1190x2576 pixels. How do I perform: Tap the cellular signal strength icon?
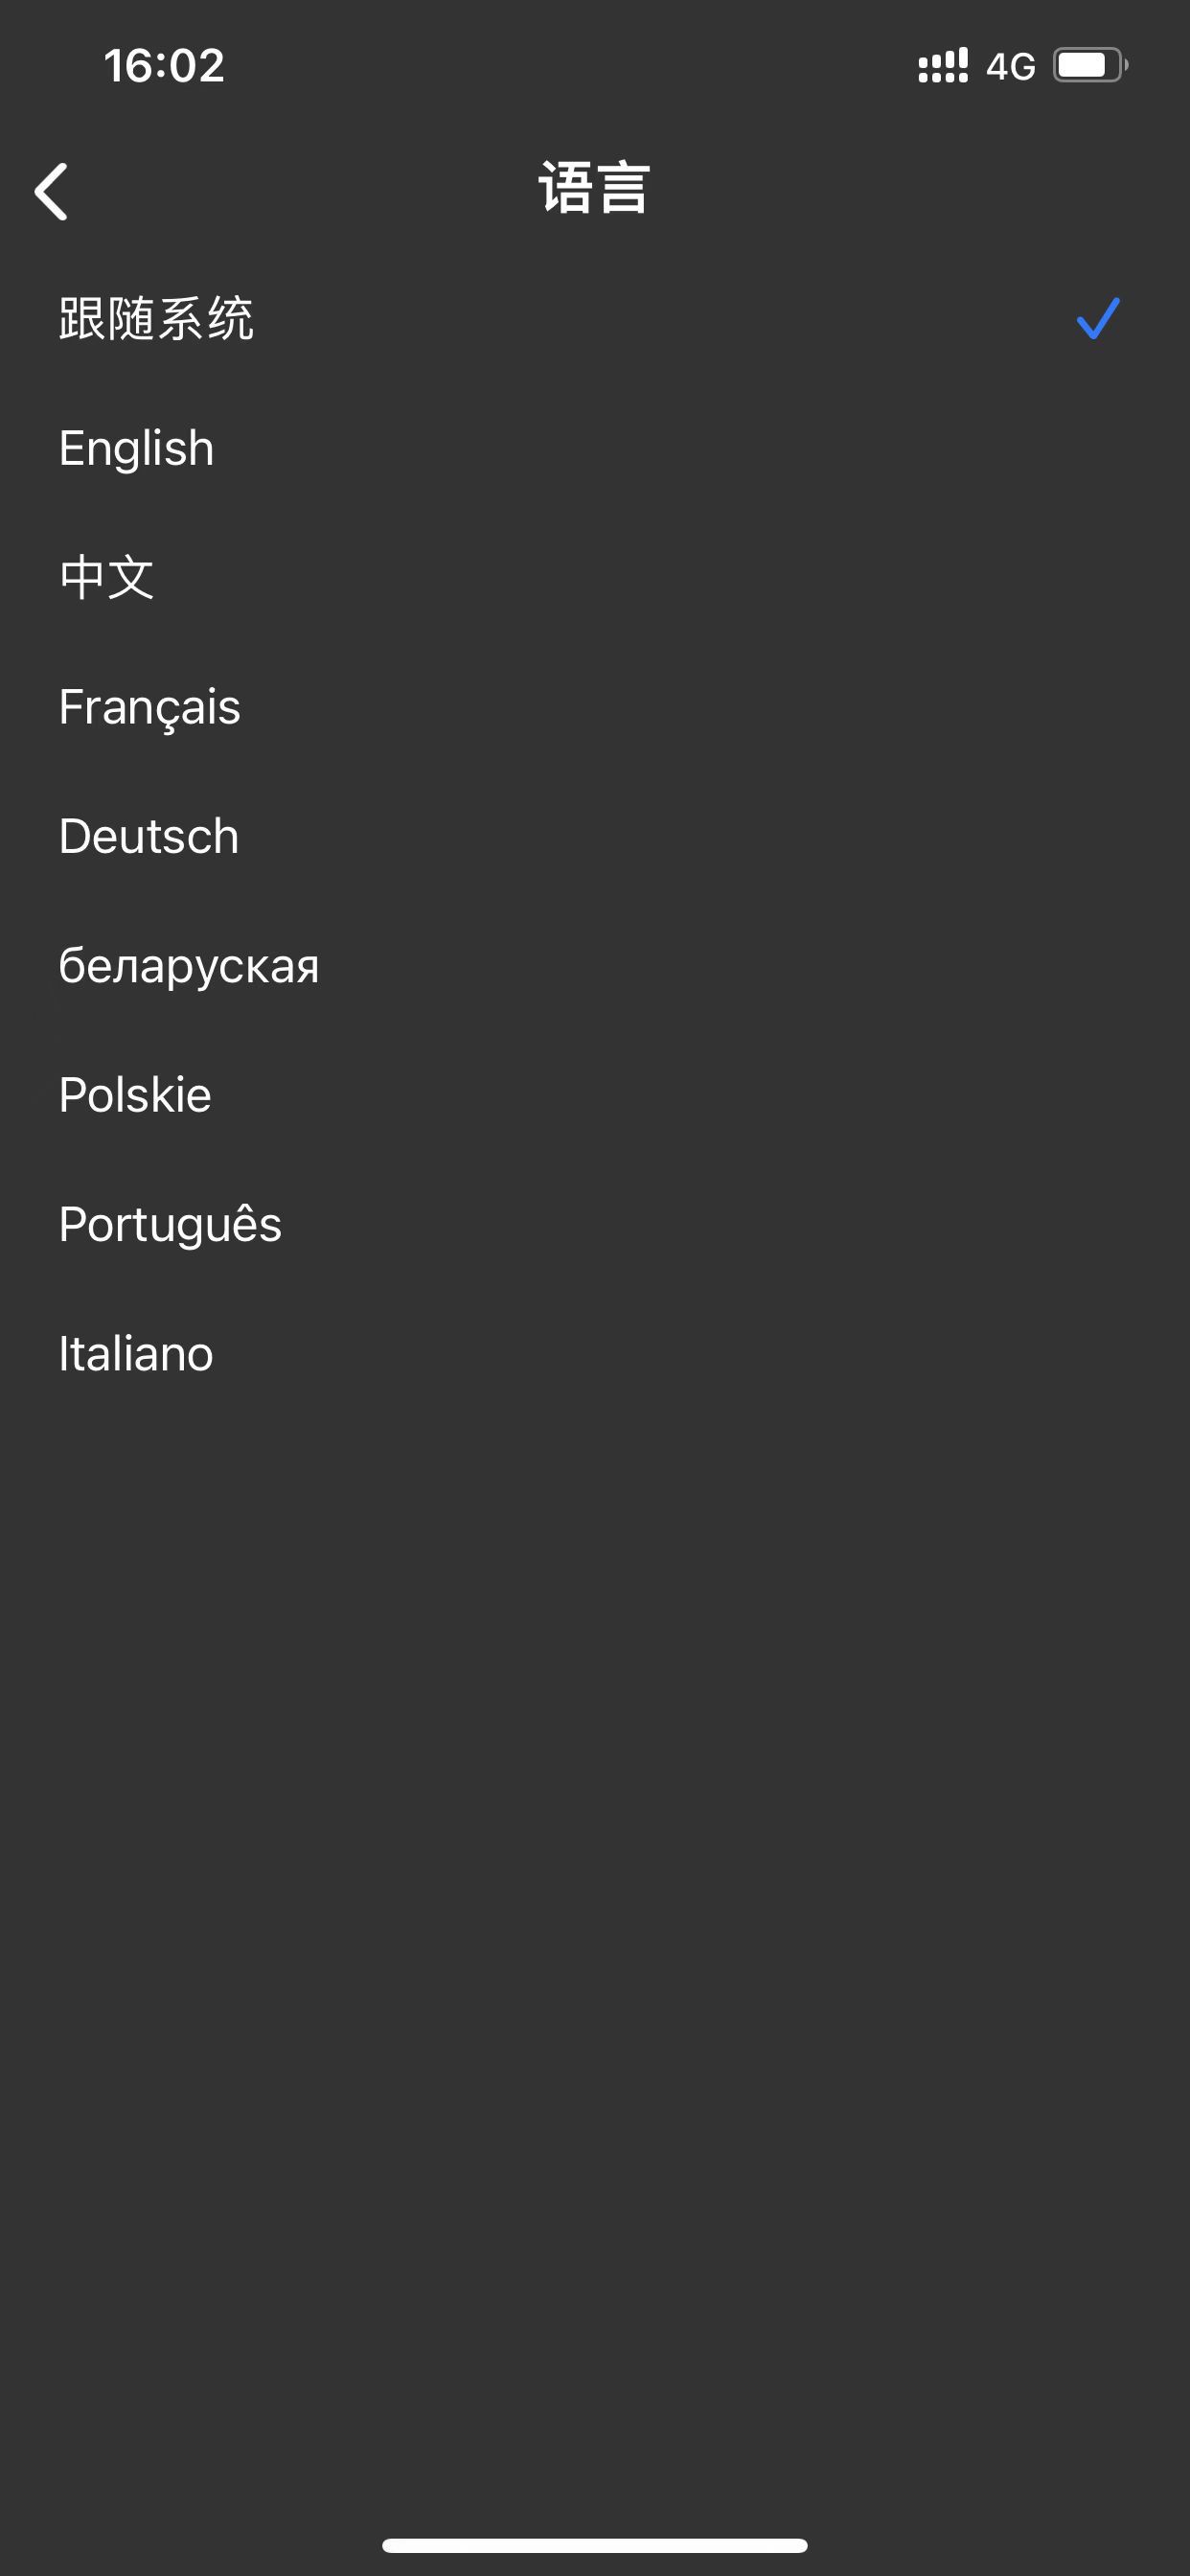[942, 66]
